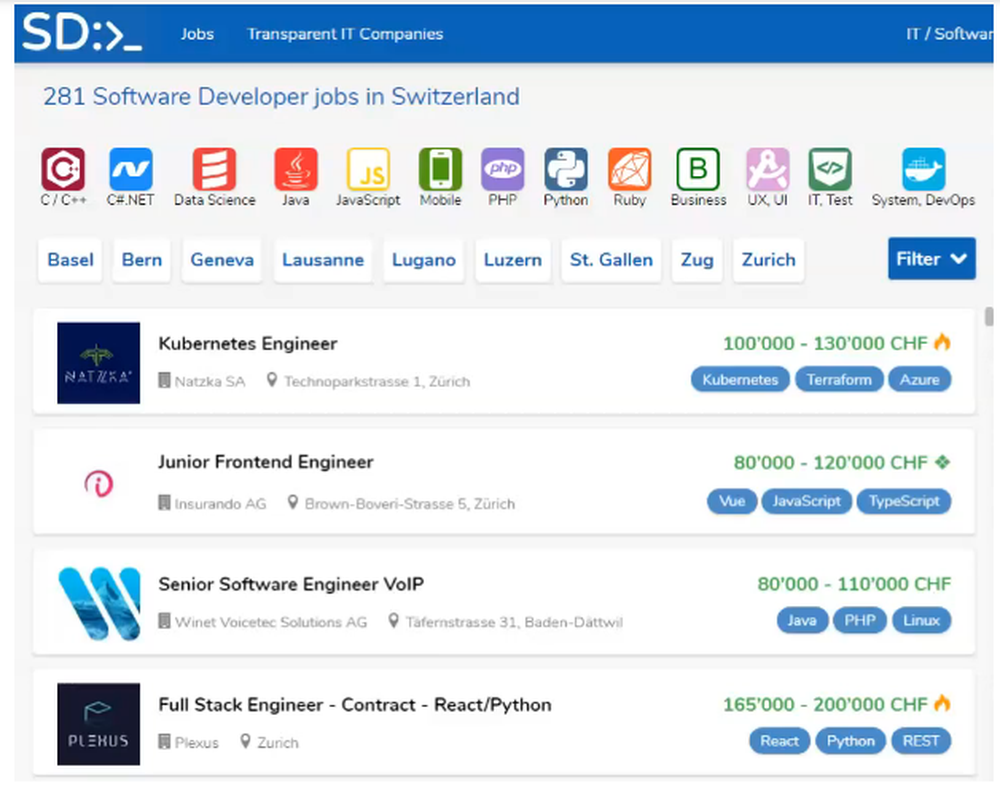This screenshot has width=1000, height=789.
Task: Click the '100'000 - 130'000 CHF' salary
Action: tap(825, 343)
